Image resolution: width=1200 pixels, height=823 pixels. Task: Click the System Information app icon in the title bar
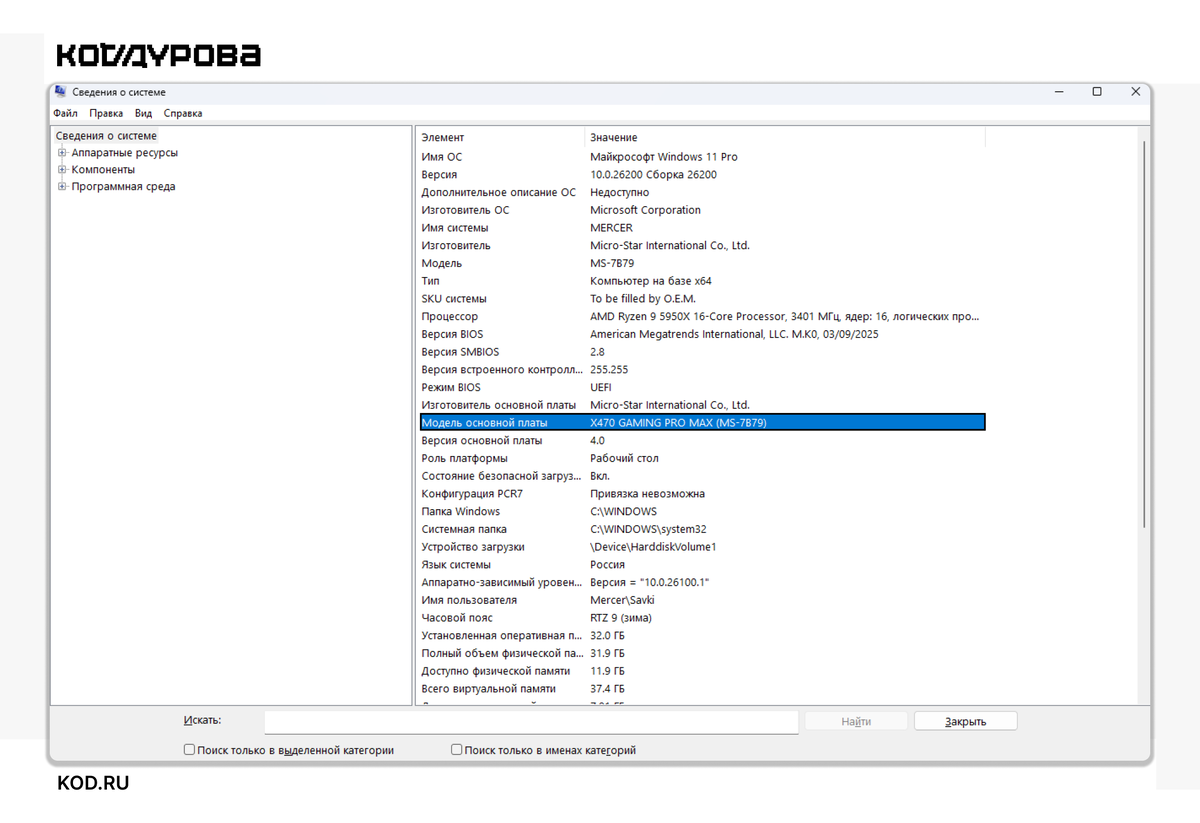[61, 91]
